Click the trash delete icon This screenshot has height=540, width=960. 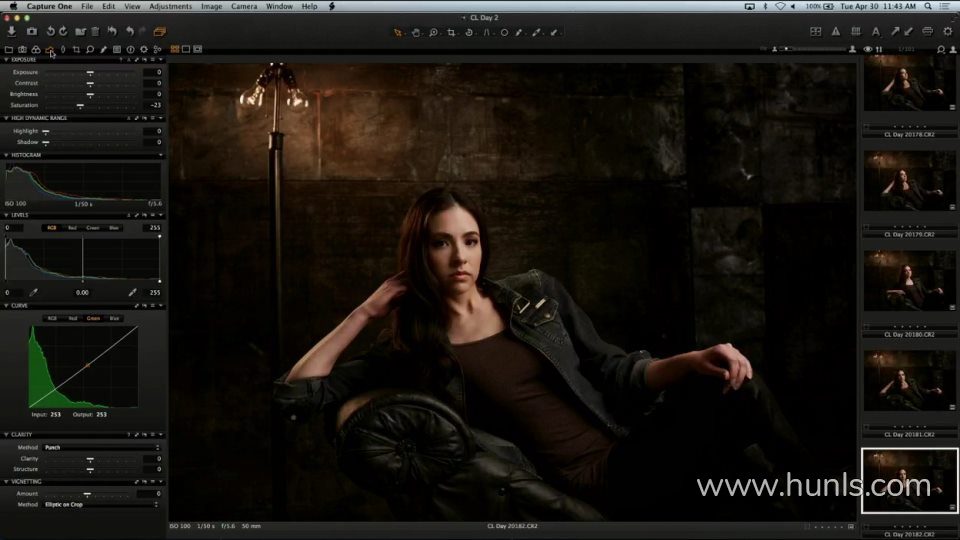click(x=95, y=31)
